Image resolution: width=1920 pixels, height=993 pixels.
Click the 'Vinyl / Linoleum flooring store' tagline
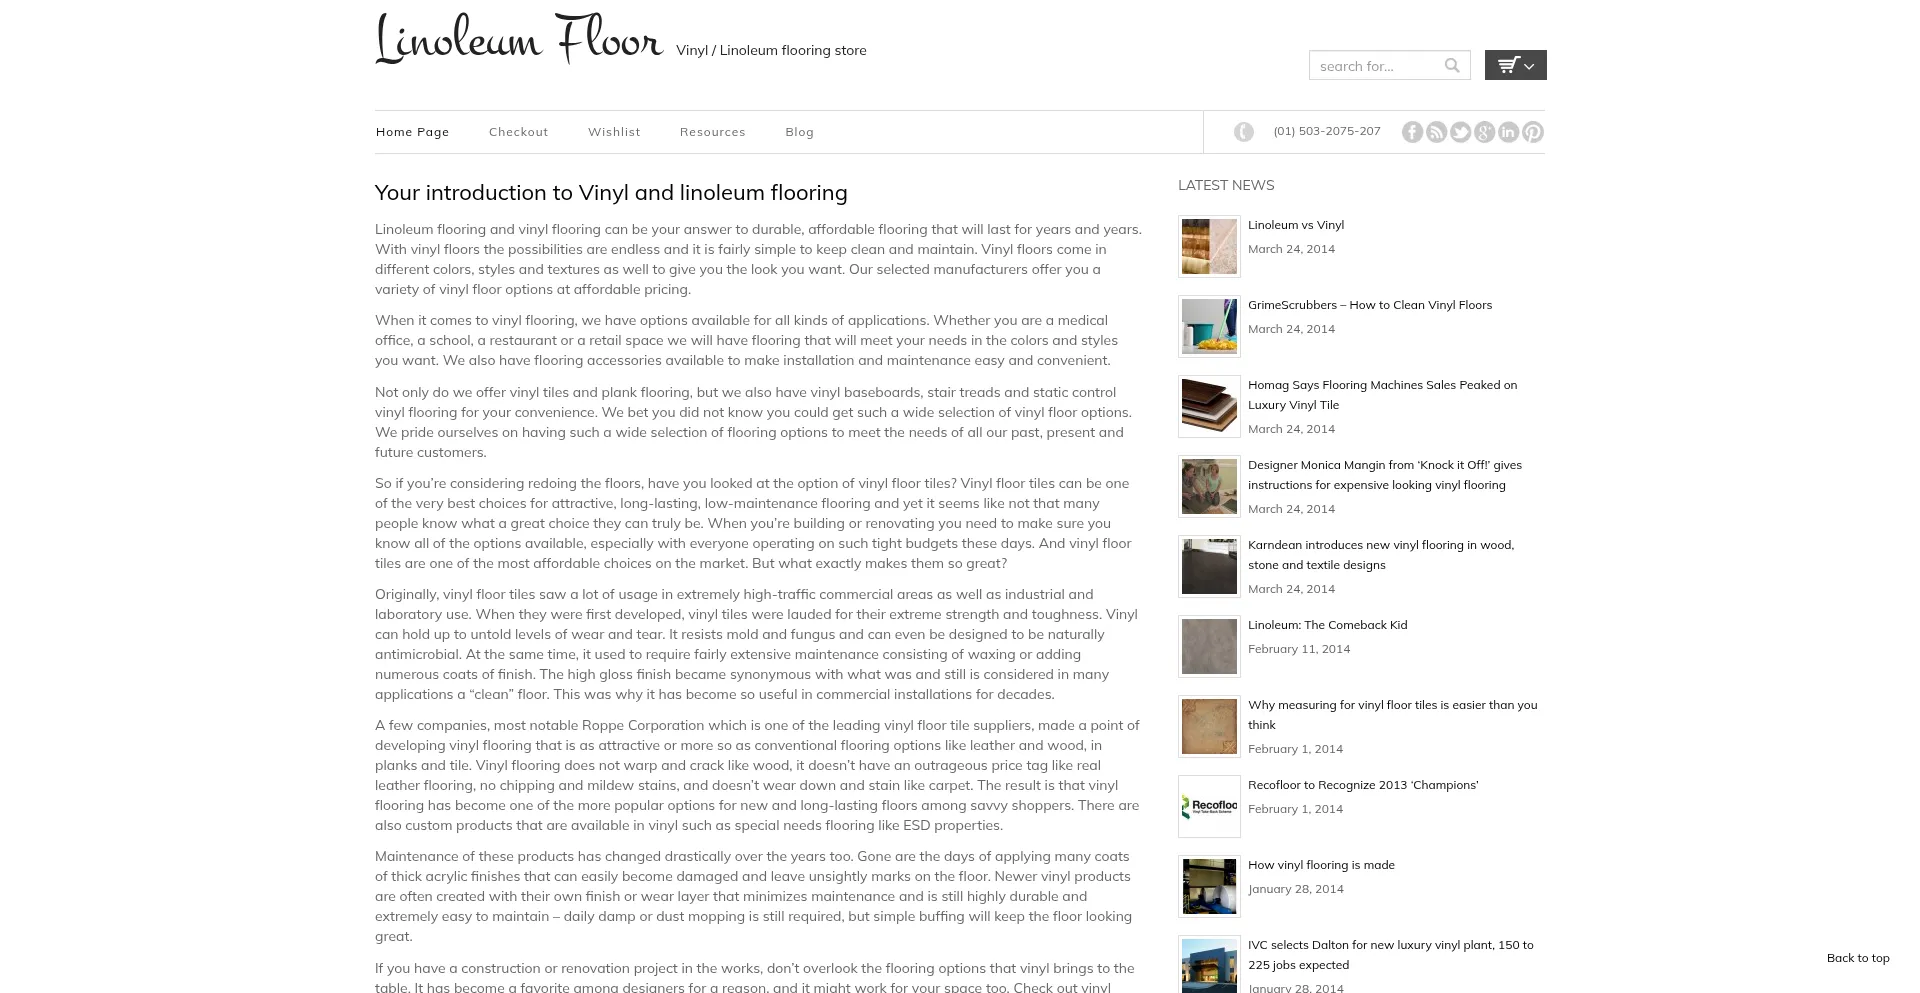point(771,50)
